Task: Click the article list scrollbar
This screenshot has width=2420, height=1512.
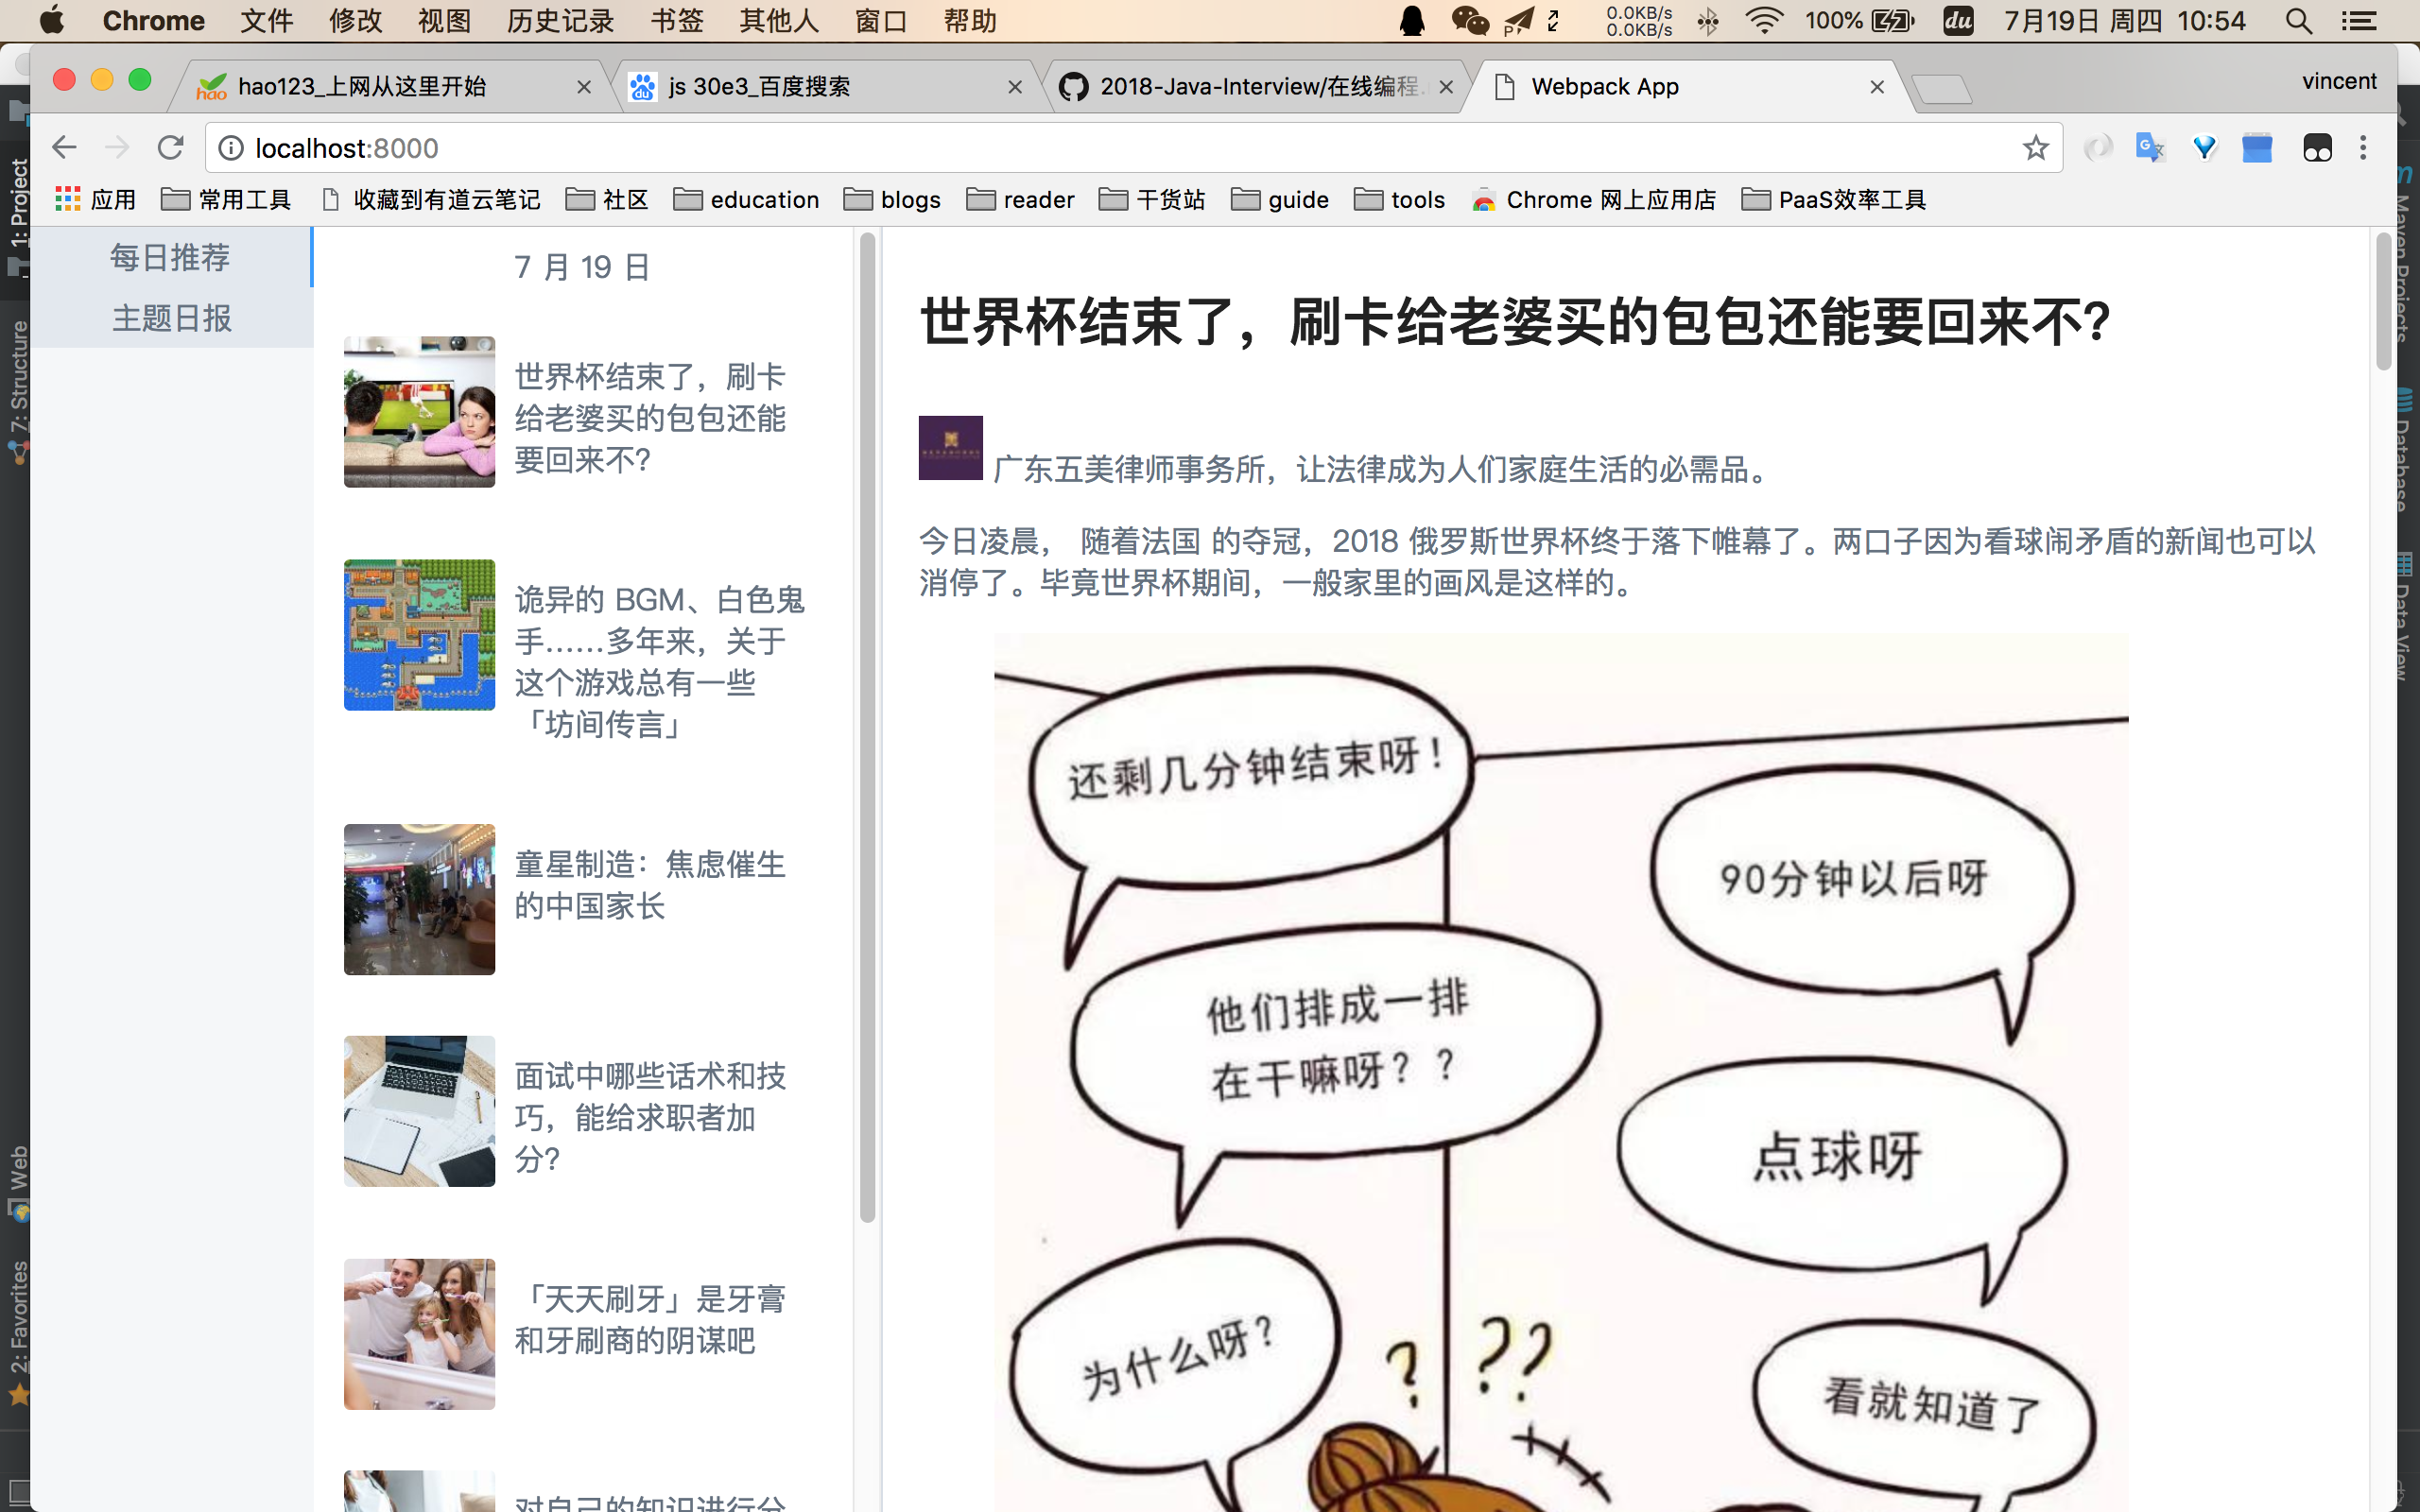Action: click(x=867, y=725)
